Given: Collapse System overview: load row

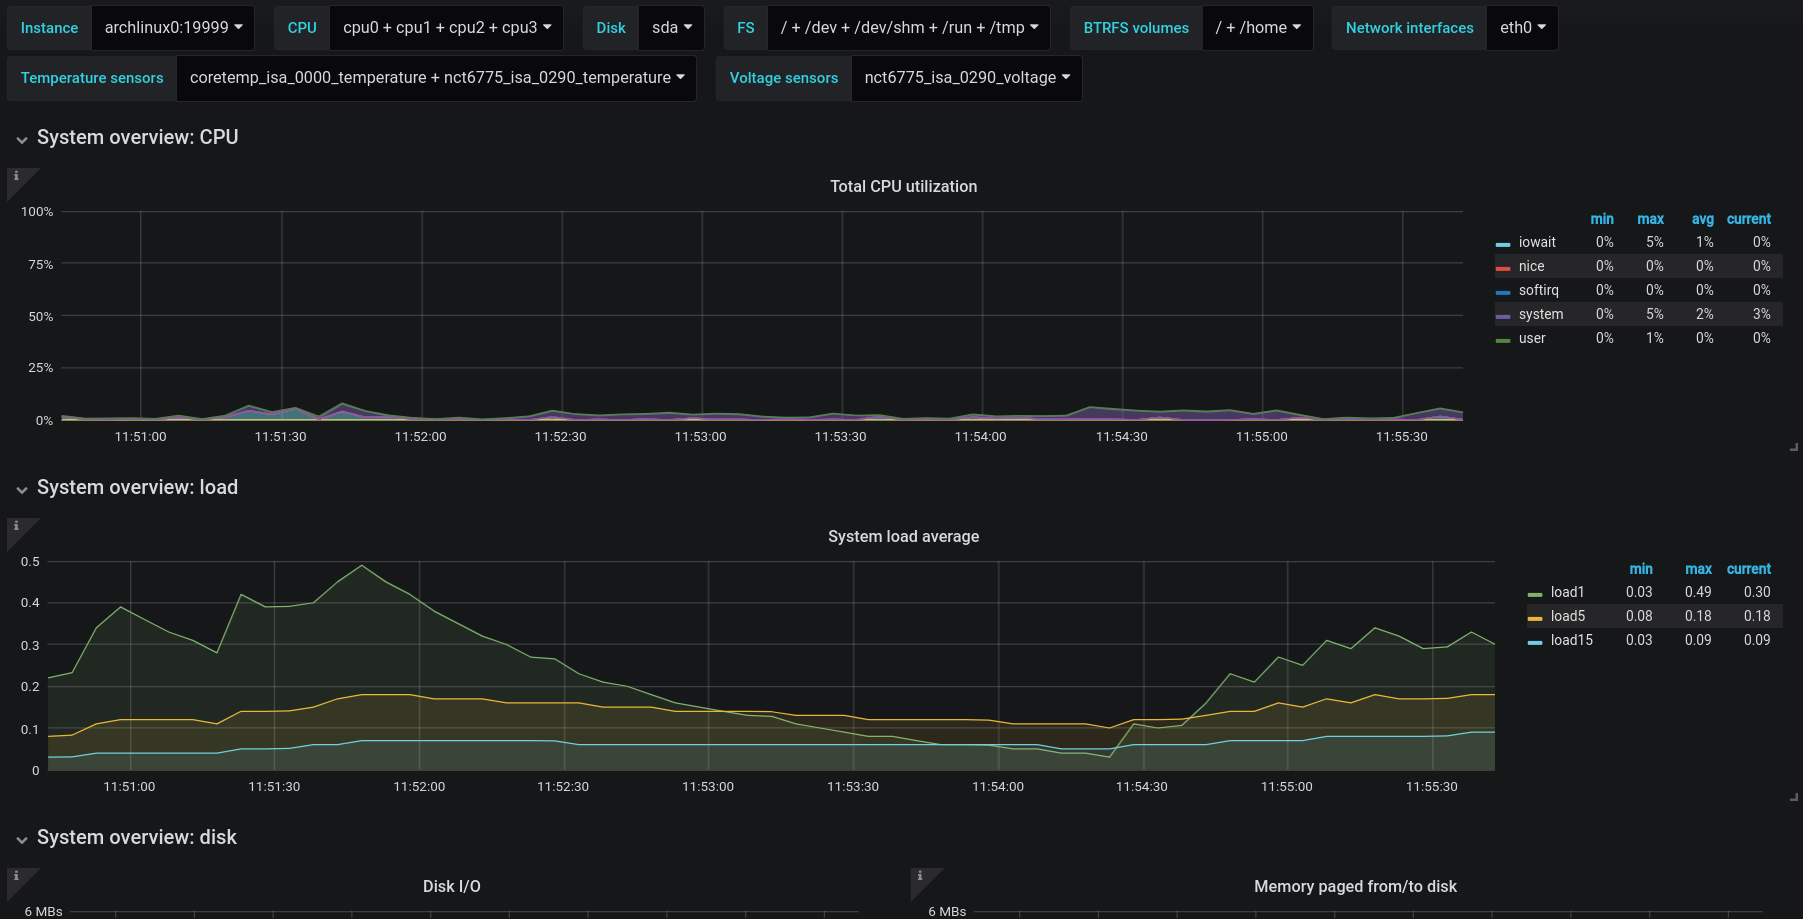Looking at the screenshot, I should coord(127,487).
